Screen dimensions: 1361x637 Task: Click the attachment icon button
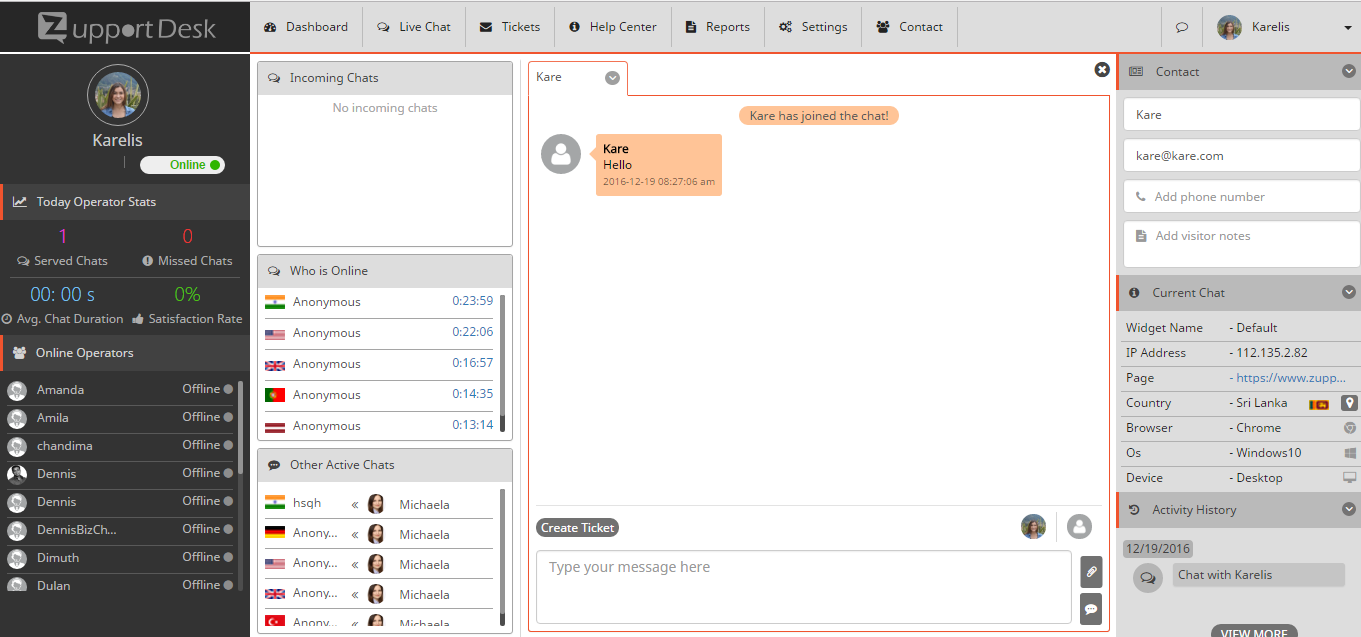click(x=1091, y=572)
